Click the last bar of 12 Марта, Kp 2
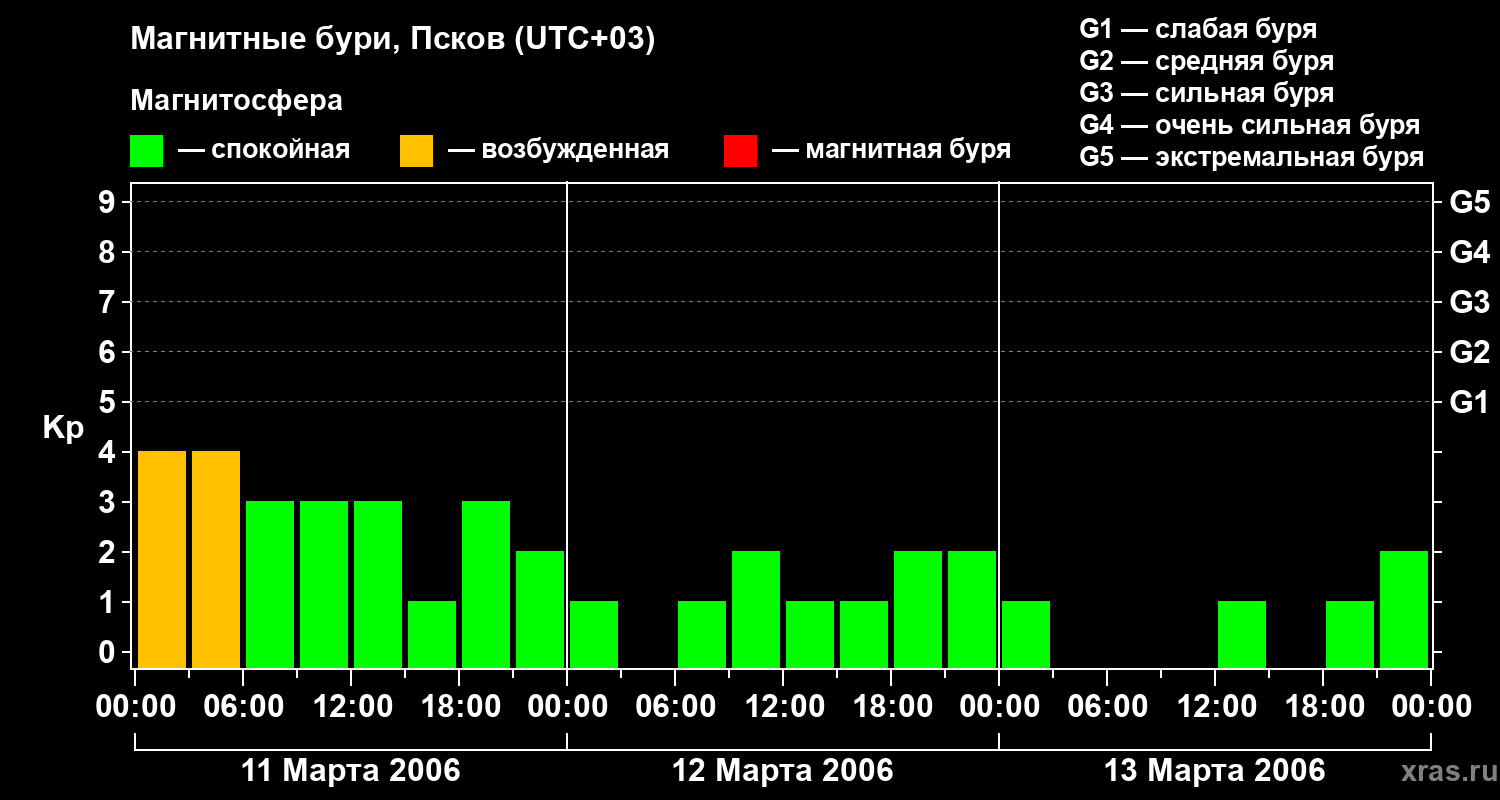The width and height of the screenshot is (1500, 800). (972, 609)
